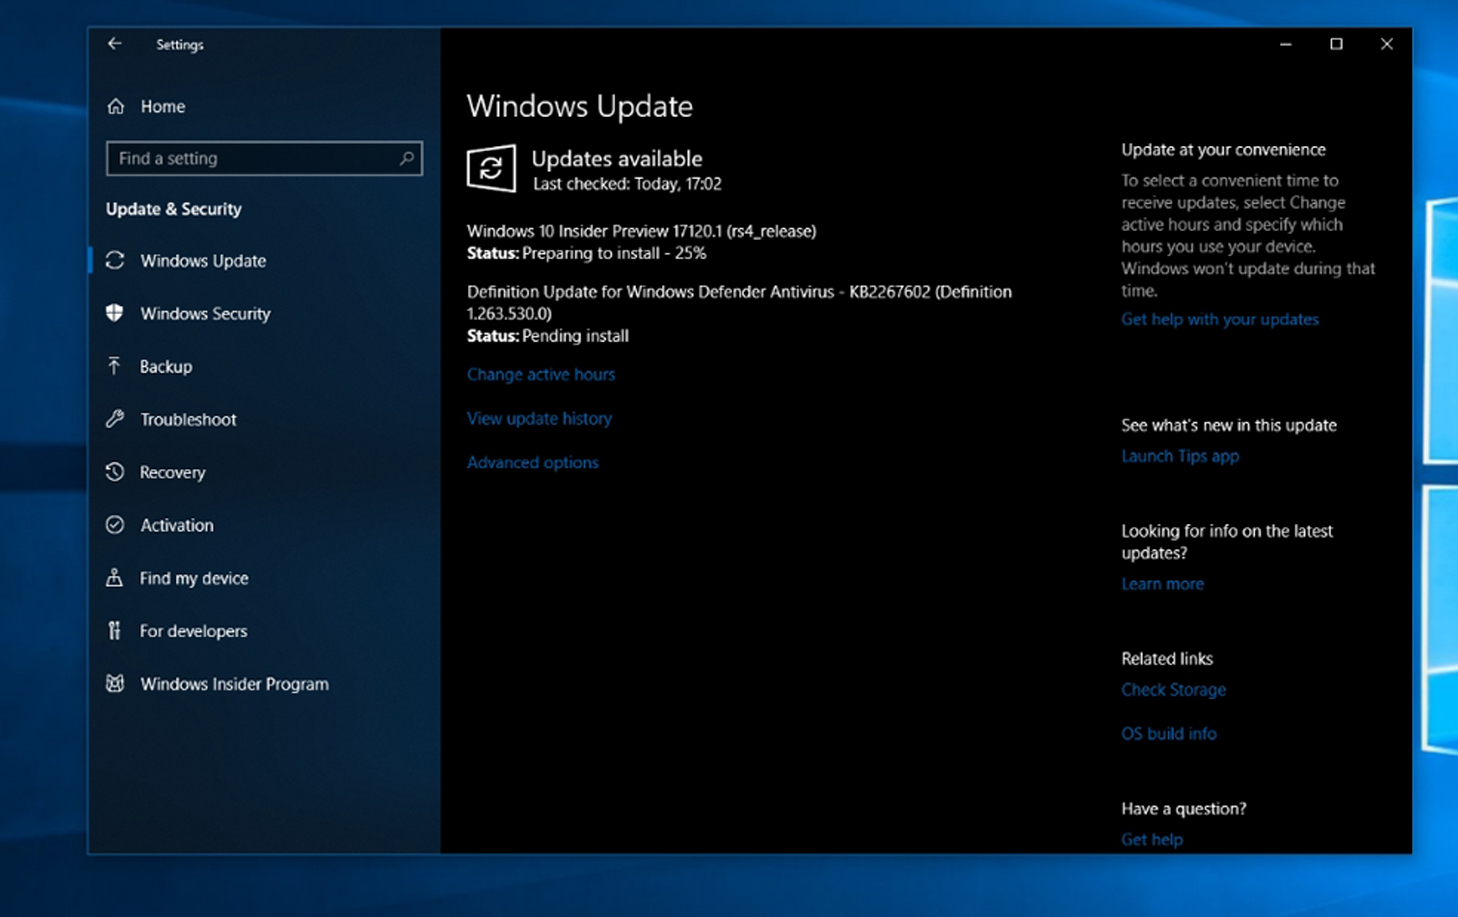
Task: Click the Update & Security heading
Action: [174, 209]
